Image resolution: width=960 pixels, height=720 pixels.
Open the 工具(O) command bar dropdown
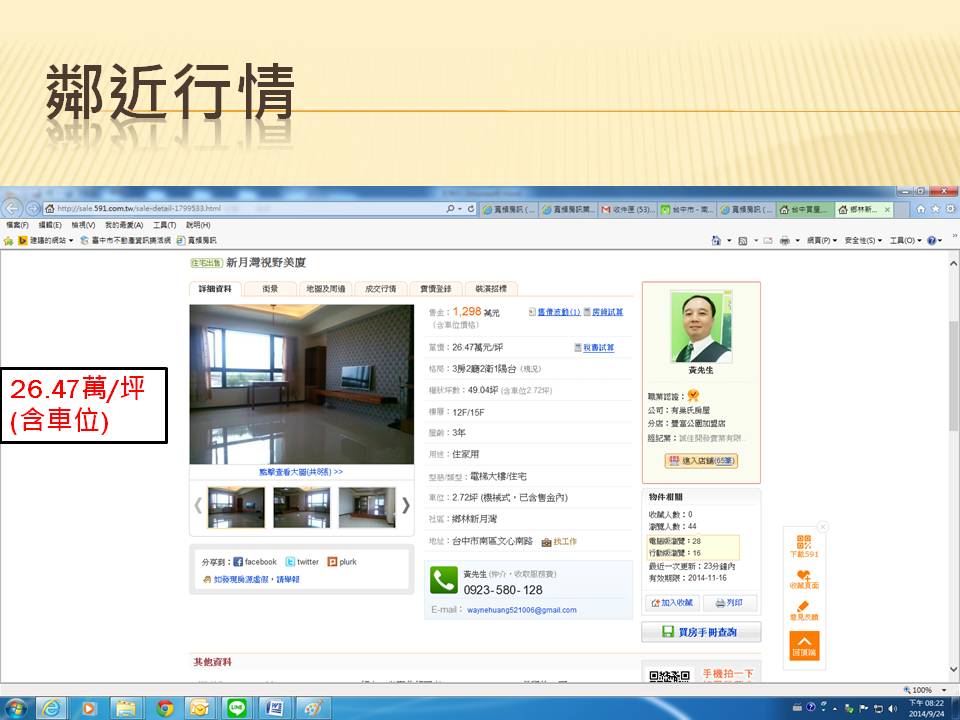pyautogui.click(x=906, y=241)
